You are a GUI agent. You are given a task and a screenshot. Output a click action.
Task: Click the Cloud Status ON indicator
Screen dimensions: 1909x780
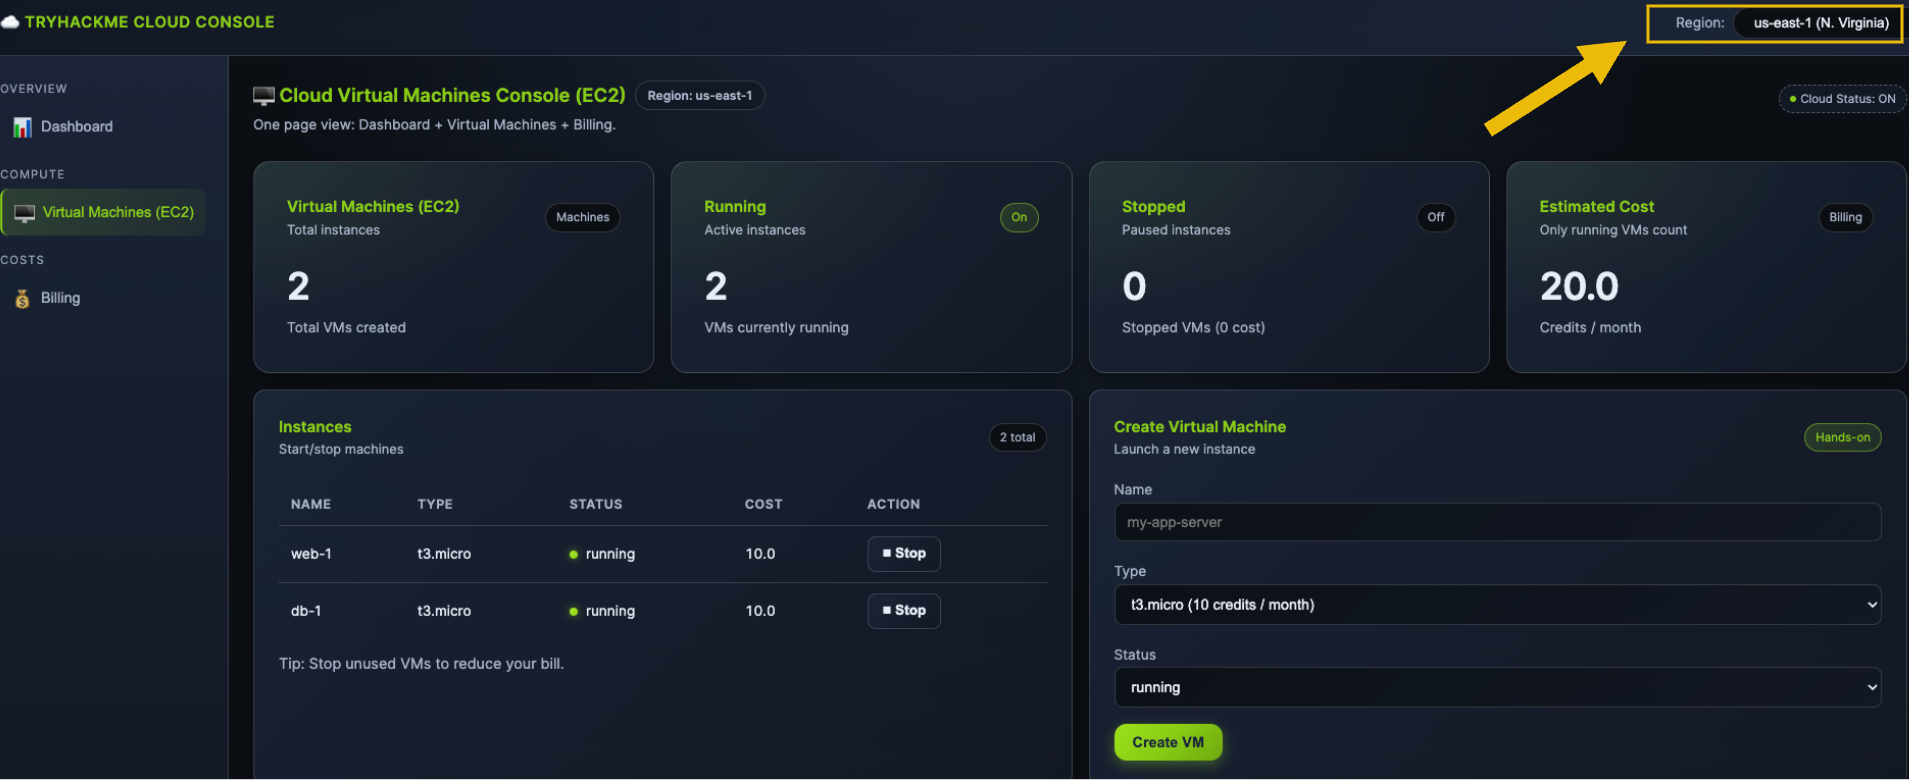tap(1842, 99)
